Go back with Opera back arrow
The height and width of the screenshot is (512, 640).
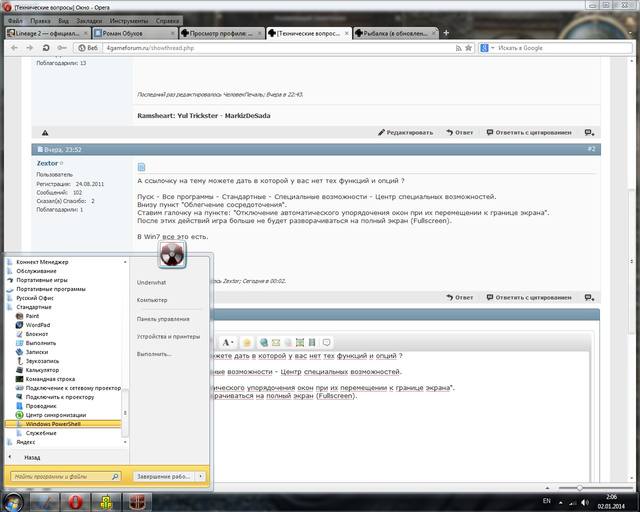(x=15, y=48)
